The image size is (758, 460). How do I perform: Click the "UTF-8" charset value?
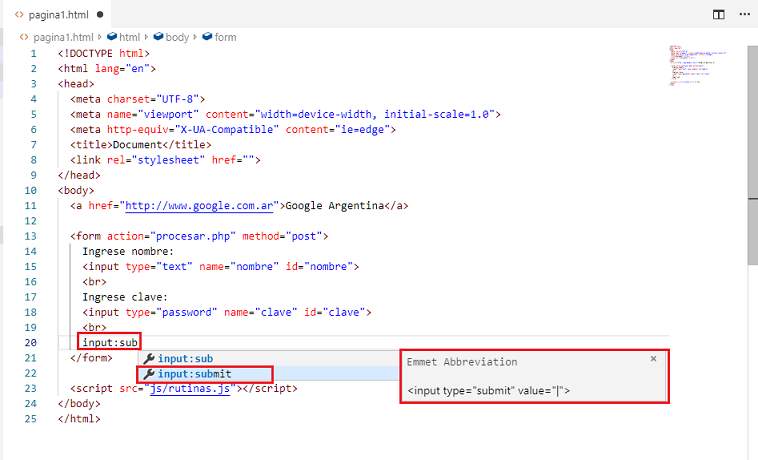[x=177, y=99]
